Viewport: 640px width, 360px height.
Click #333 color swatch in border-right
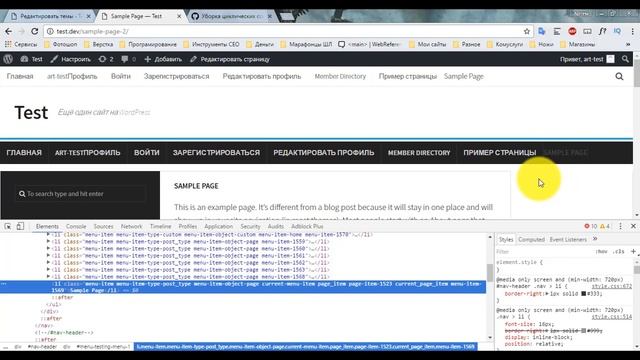click(x=584, y=293)
